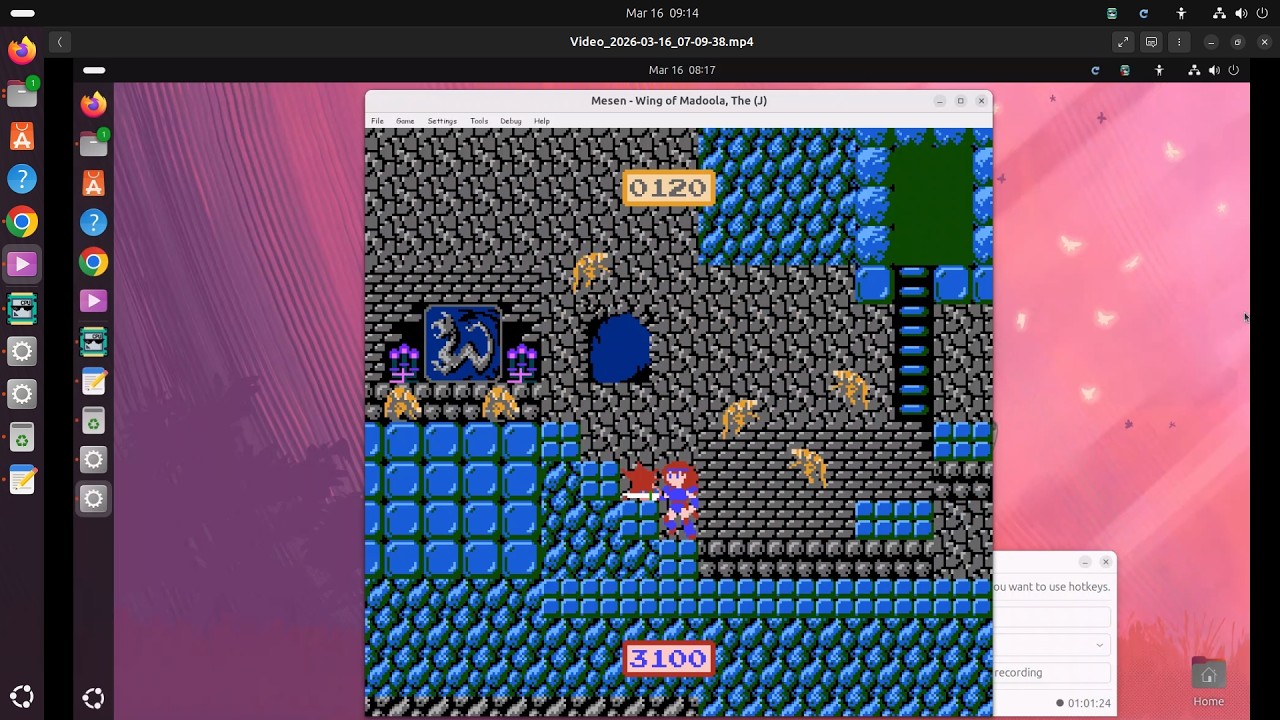Click Files in the recorded desktop's dock
Screen dimensions: 1280x720
[x=93, y=144]
